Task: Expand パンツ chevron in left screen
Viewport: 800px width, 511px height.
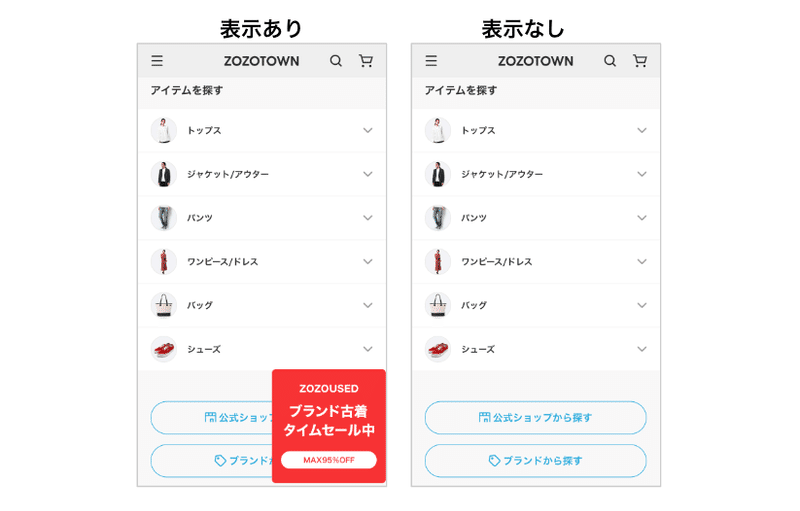Action: pyautogui.click(x=368, y=218)
